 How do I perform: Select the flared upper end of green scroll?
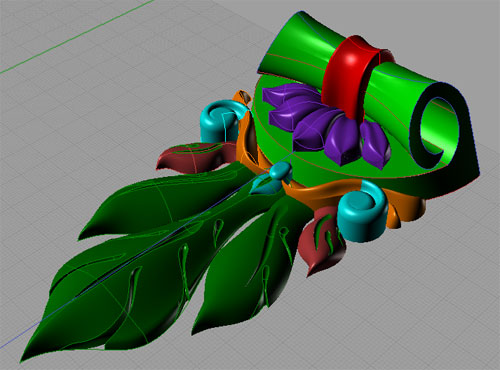(x=290, y=43)
